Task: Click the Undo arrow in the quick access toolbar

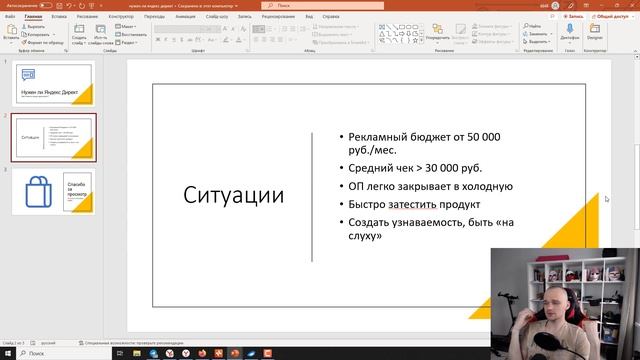Action: point(69,6)
